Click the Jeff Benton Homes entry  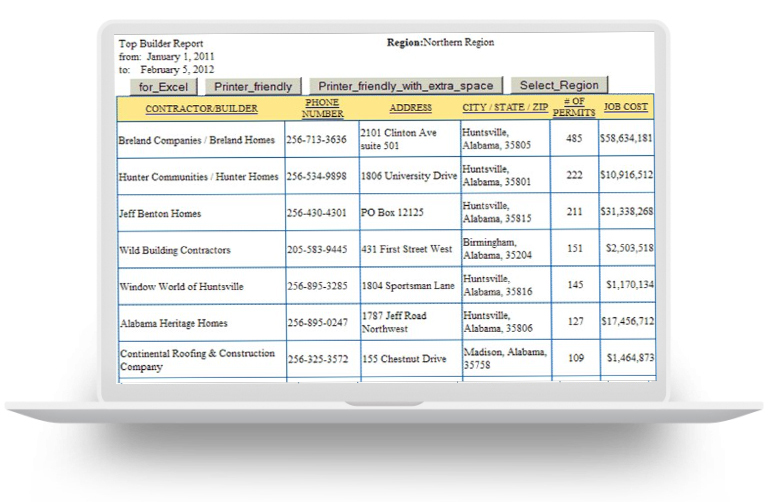click(160, 214)
